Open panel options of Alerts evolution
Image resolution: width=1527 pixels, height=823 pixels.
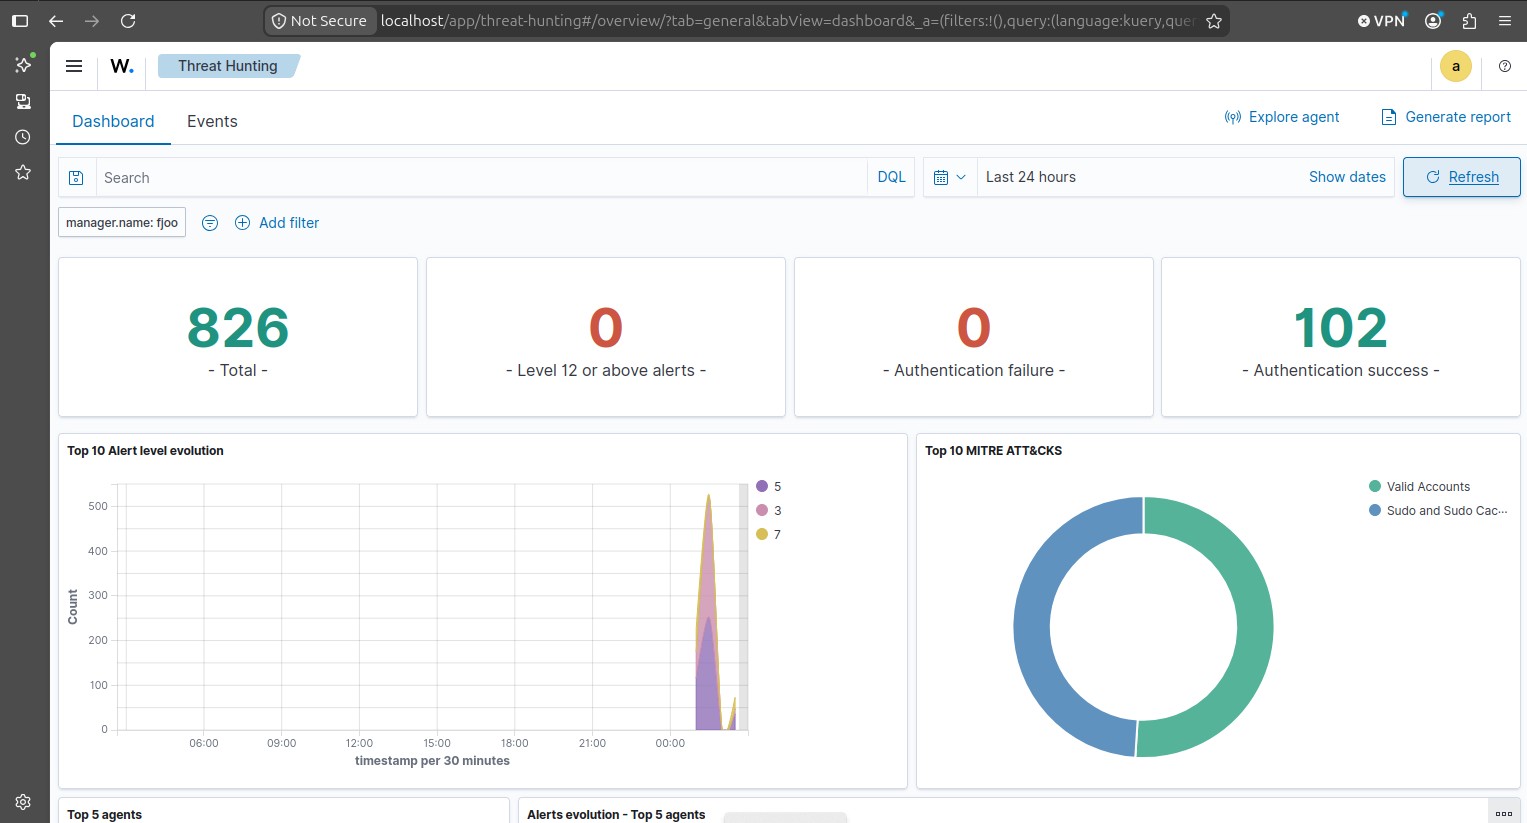click(x=1503, y=813)
